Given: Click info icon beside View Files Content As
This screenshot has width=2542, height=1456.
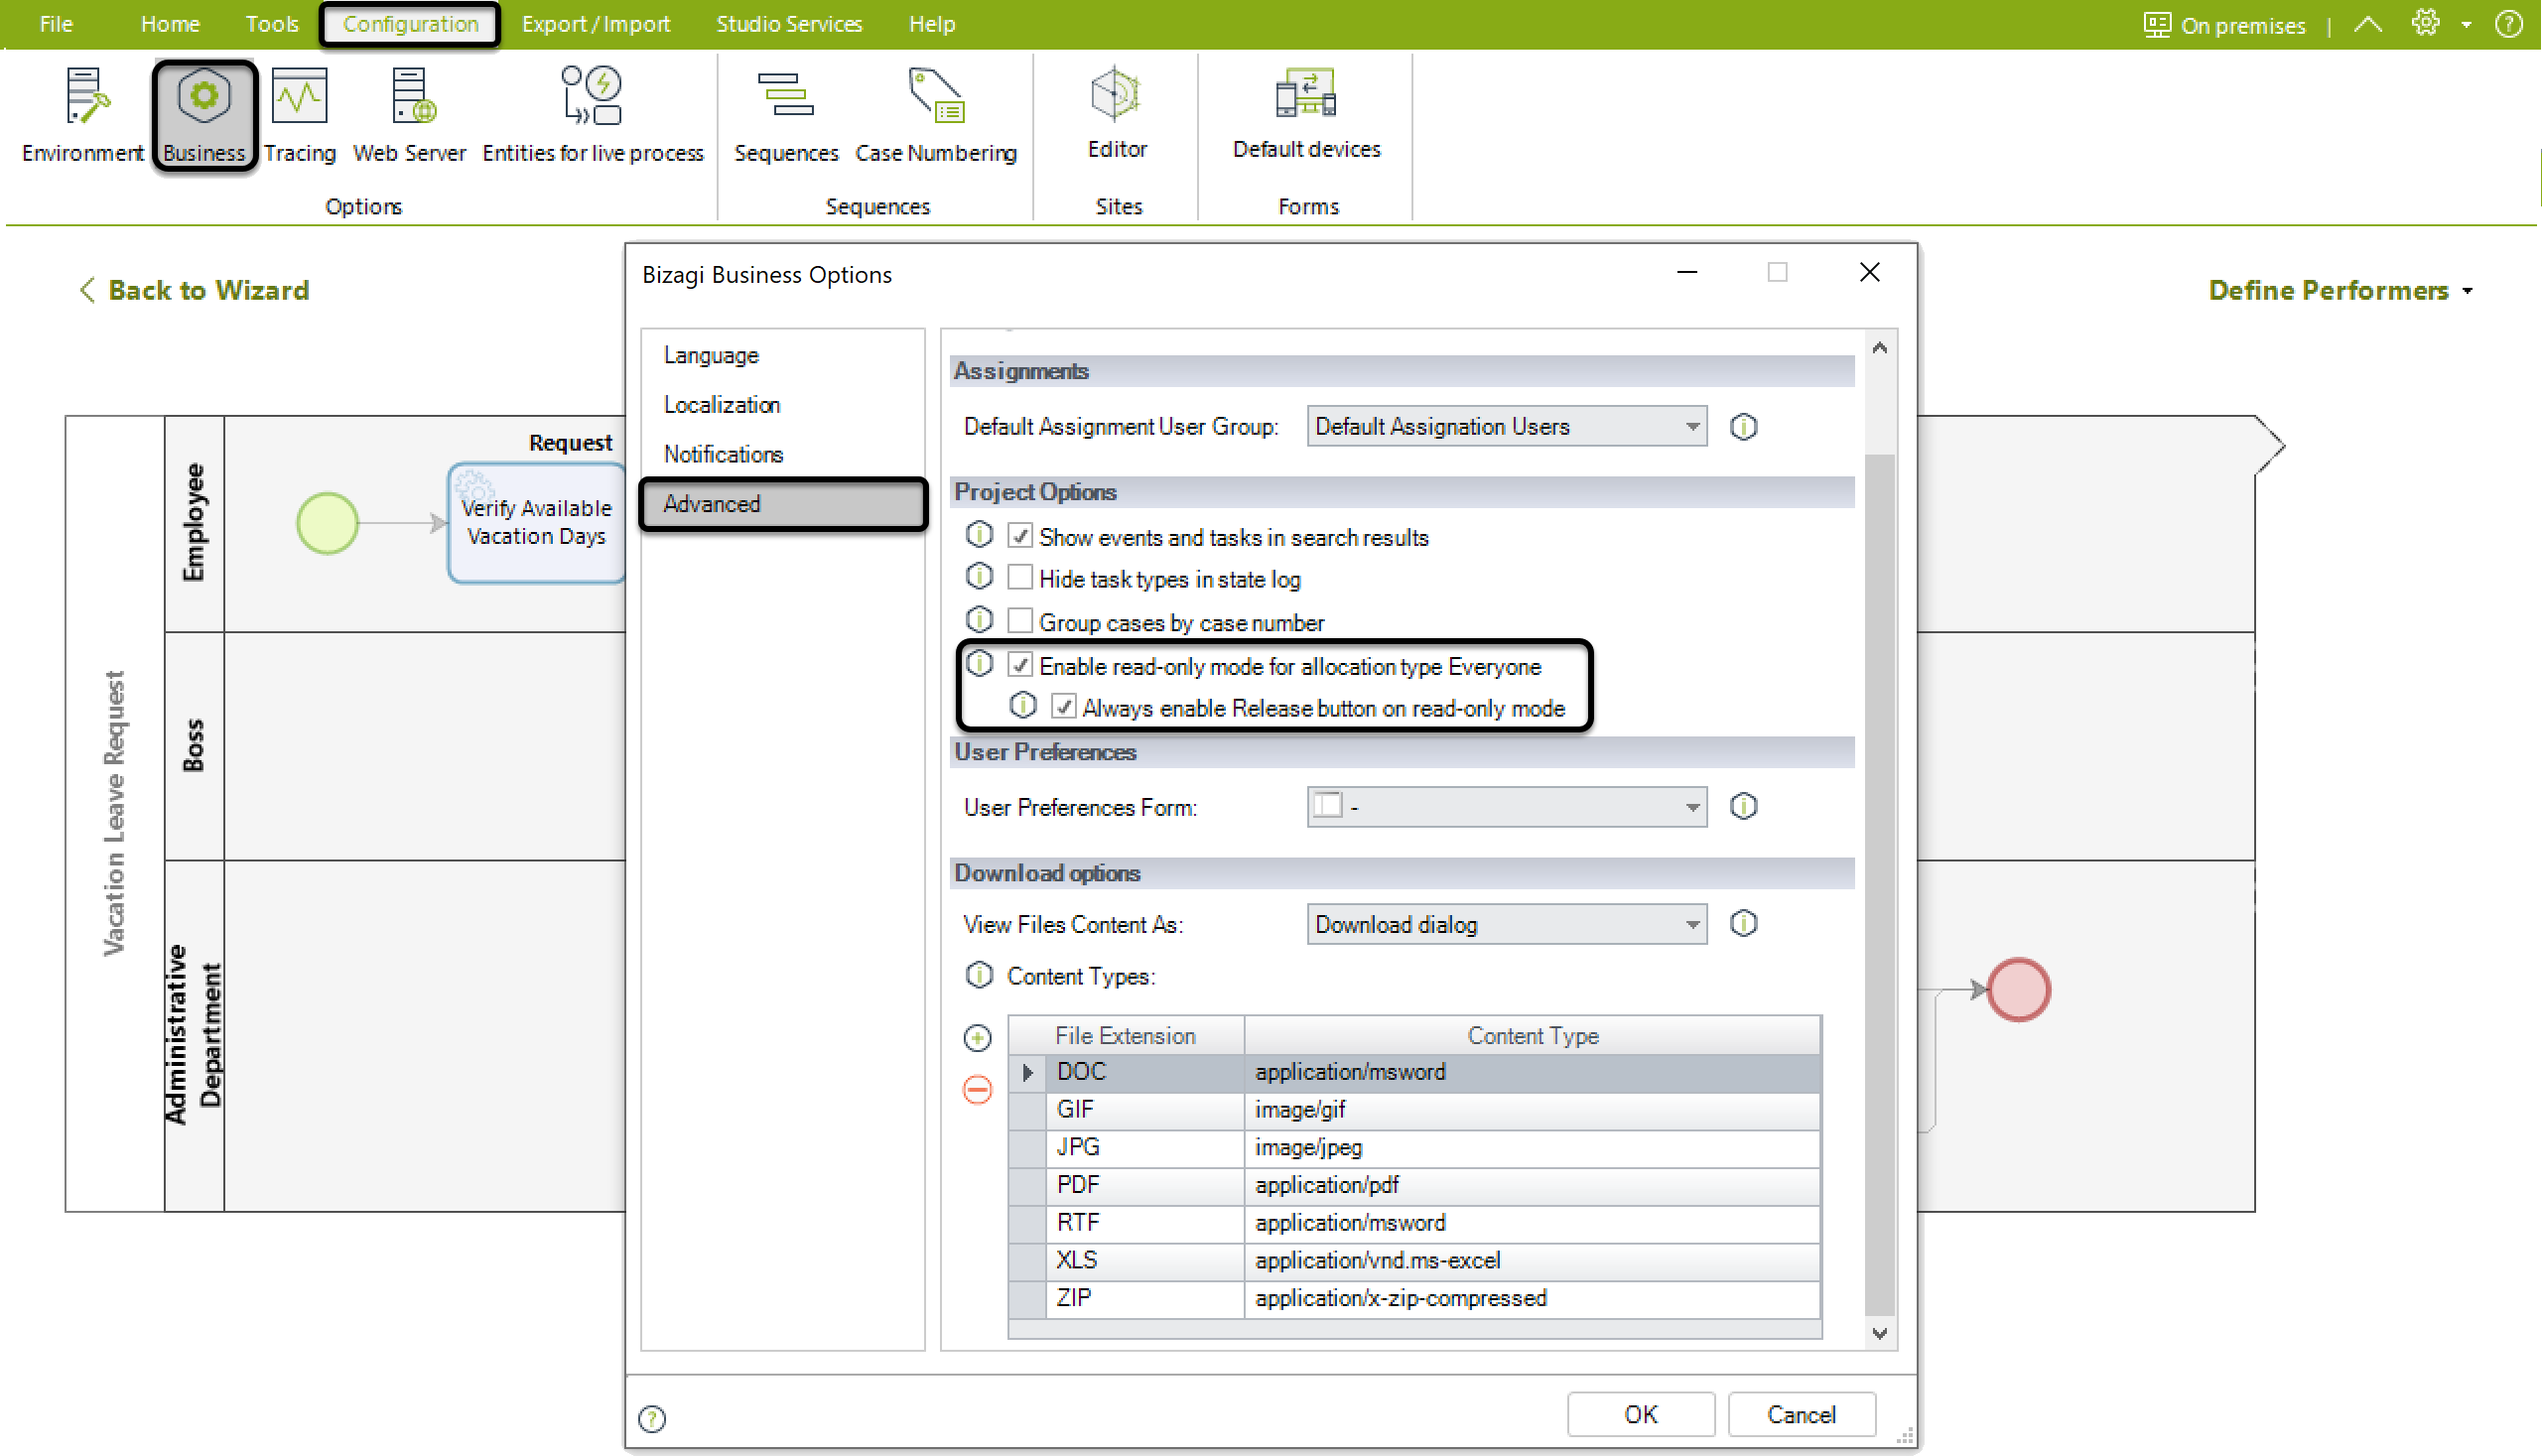Looking at the screenshot, I should [1743, 924].
